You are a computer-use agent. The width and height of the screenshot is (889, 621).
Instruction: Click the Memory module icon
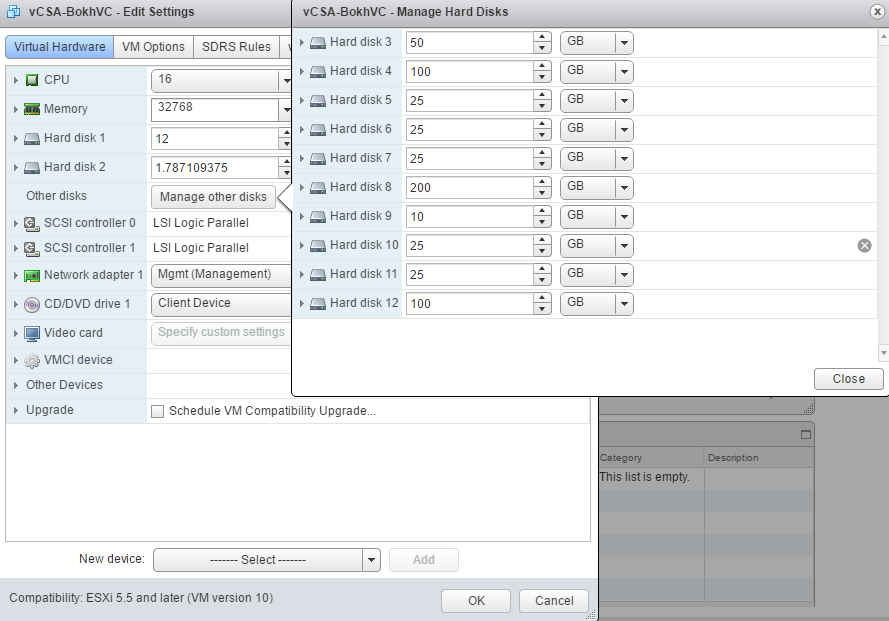point(32,109)
